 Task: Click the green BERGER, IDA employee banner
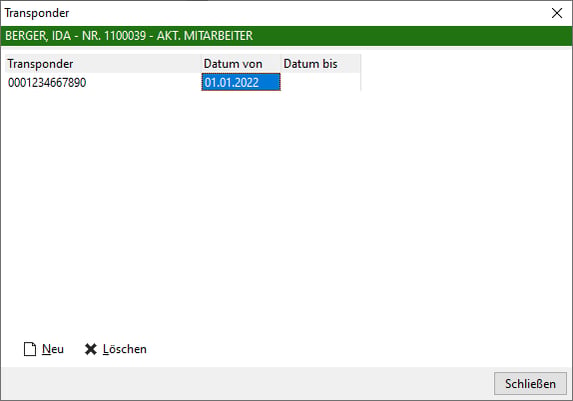286,36
